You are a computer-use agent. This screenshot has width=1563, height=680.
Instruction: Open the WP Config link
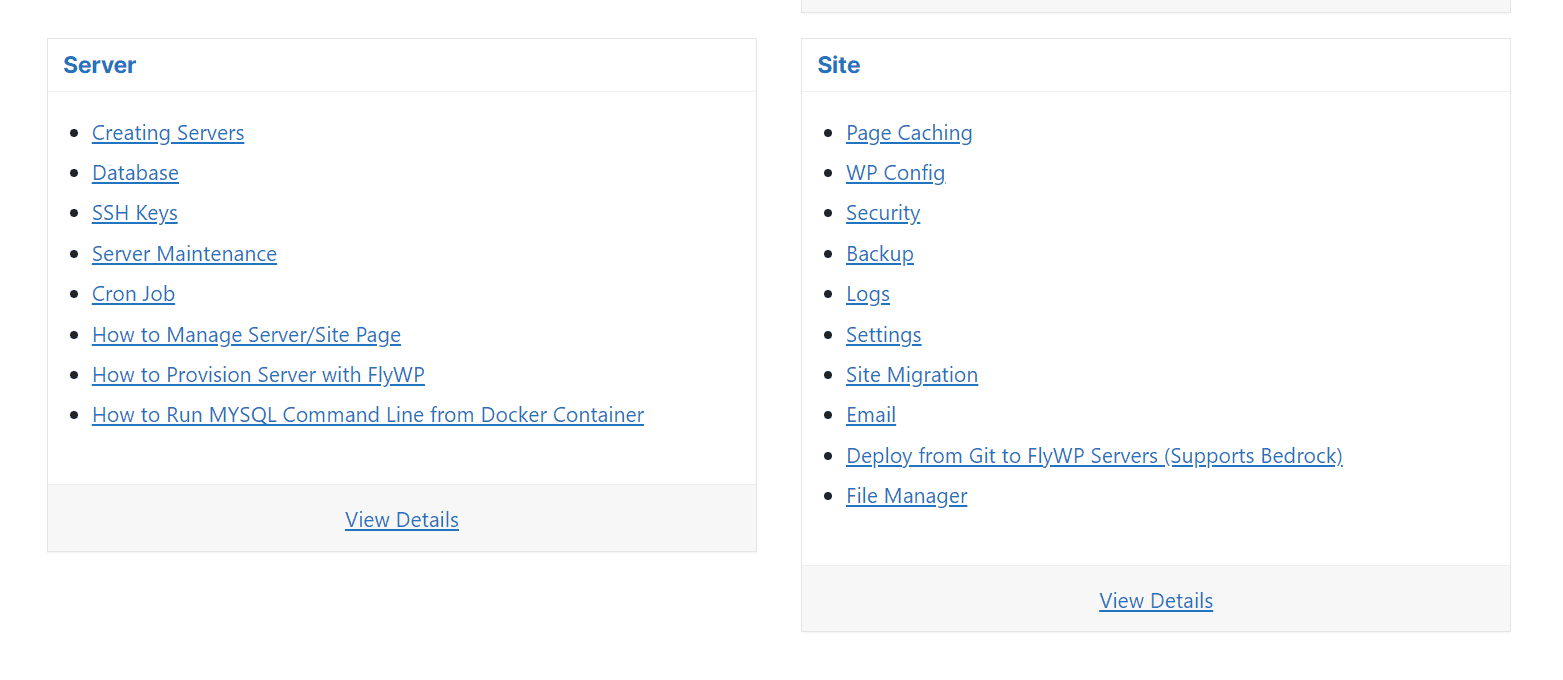click(x=895, y=173)
